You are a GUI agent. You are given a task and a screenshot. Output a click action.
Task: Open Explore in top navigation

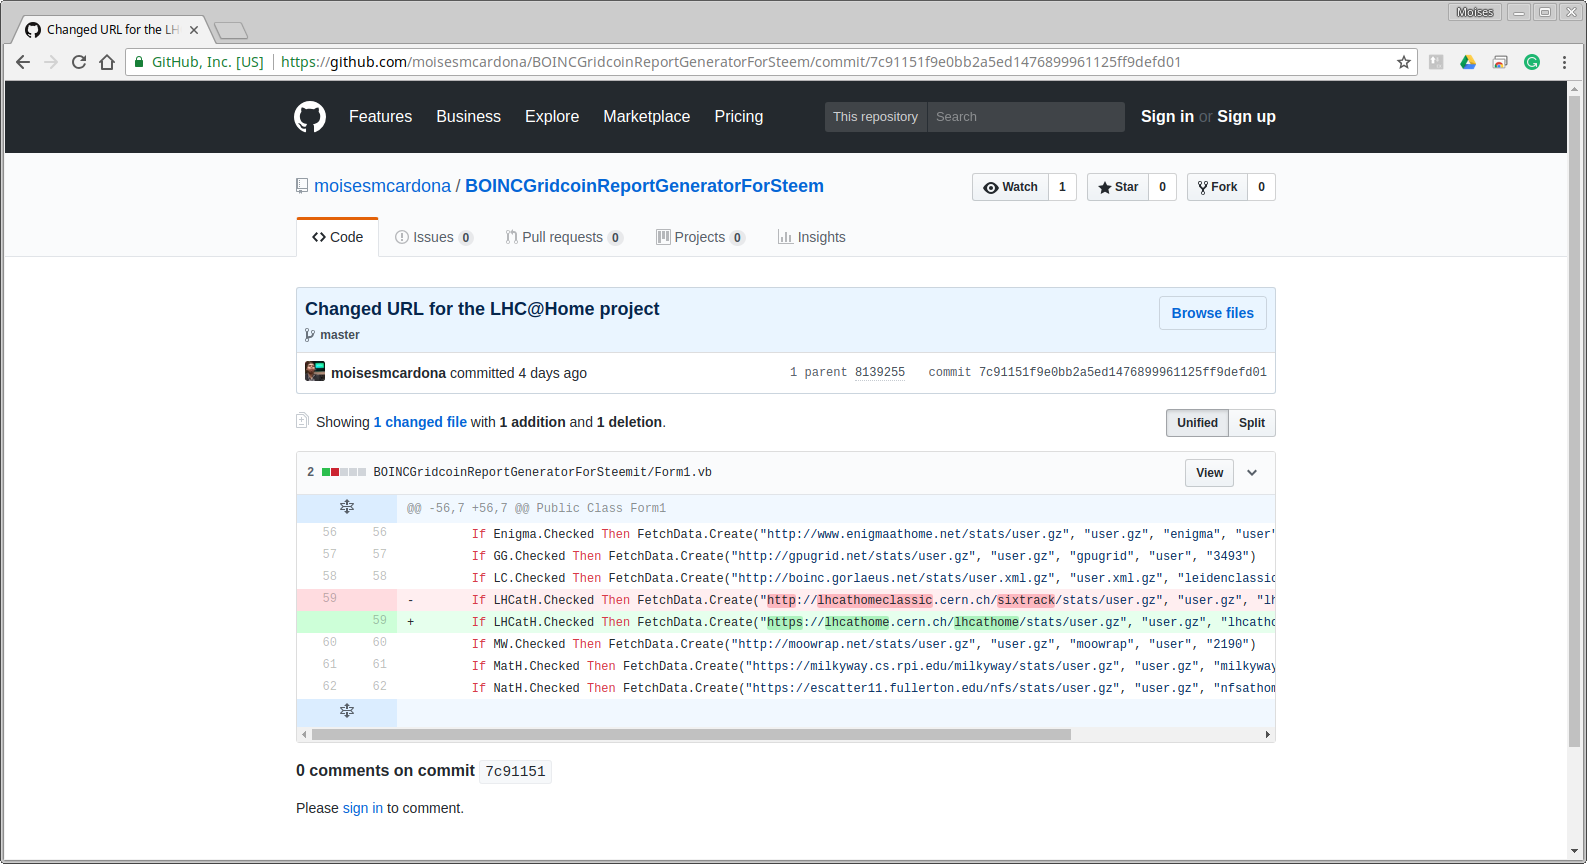tap(552, 117)
